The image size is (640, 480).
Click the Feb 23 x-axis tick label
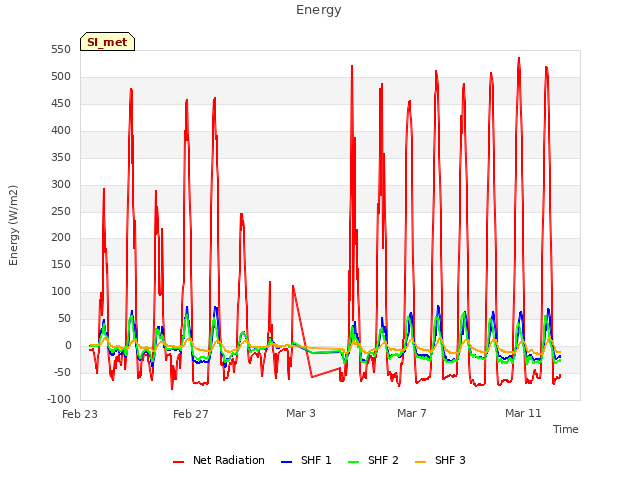click(x=80, y=414)
